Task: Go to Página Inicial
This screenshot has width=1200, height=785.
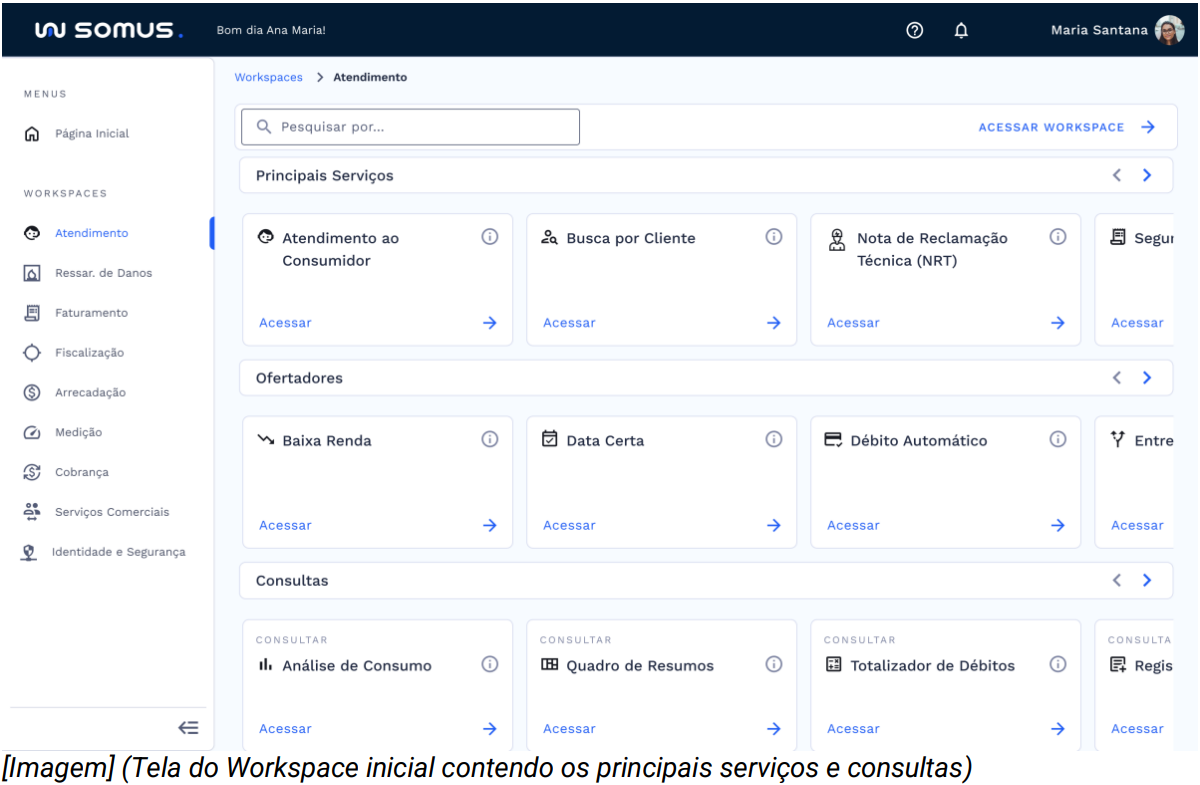Action: point(91,134)
